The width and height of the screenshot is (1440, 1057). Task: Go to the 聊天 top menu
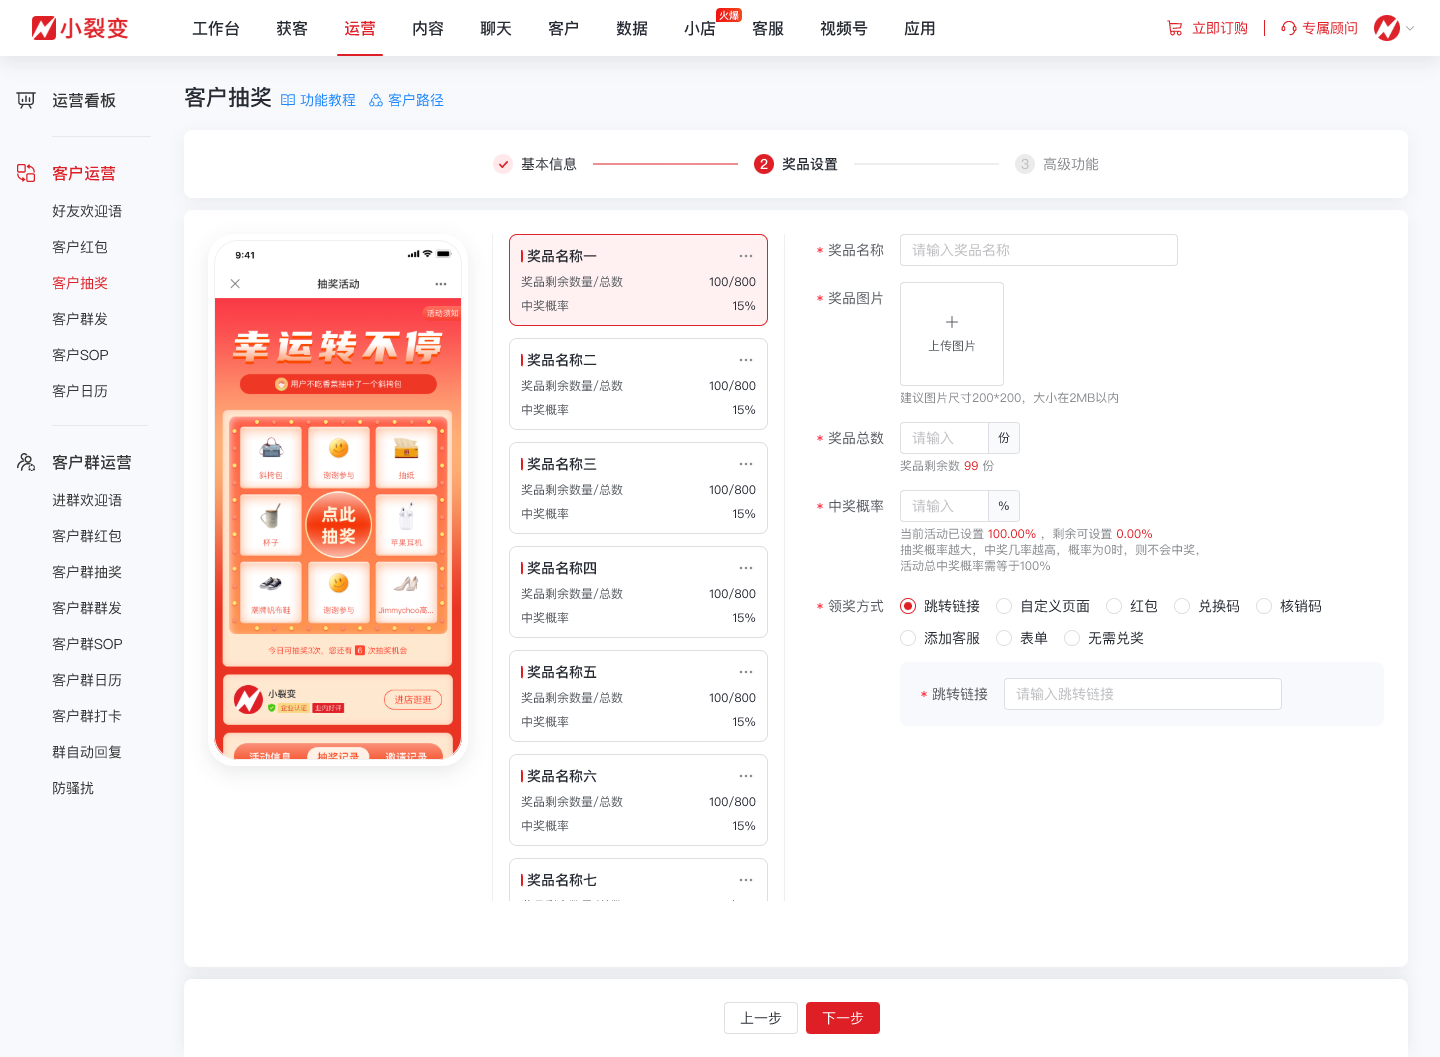[x=496, y=29]
